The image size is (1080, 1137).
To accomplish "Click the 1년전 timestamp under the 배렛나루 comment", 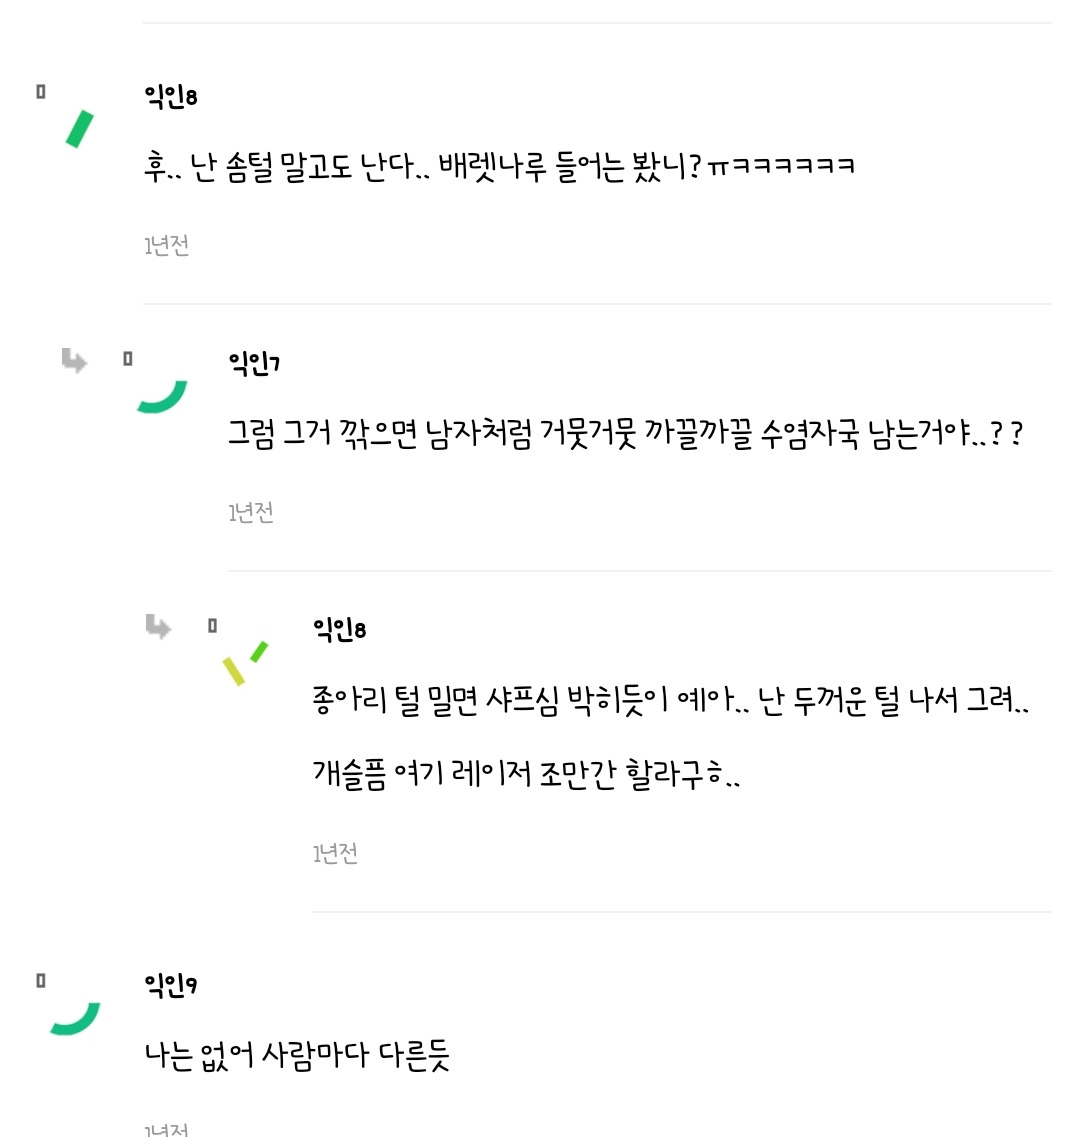I will pyautogui.click(x=167, y=245).
